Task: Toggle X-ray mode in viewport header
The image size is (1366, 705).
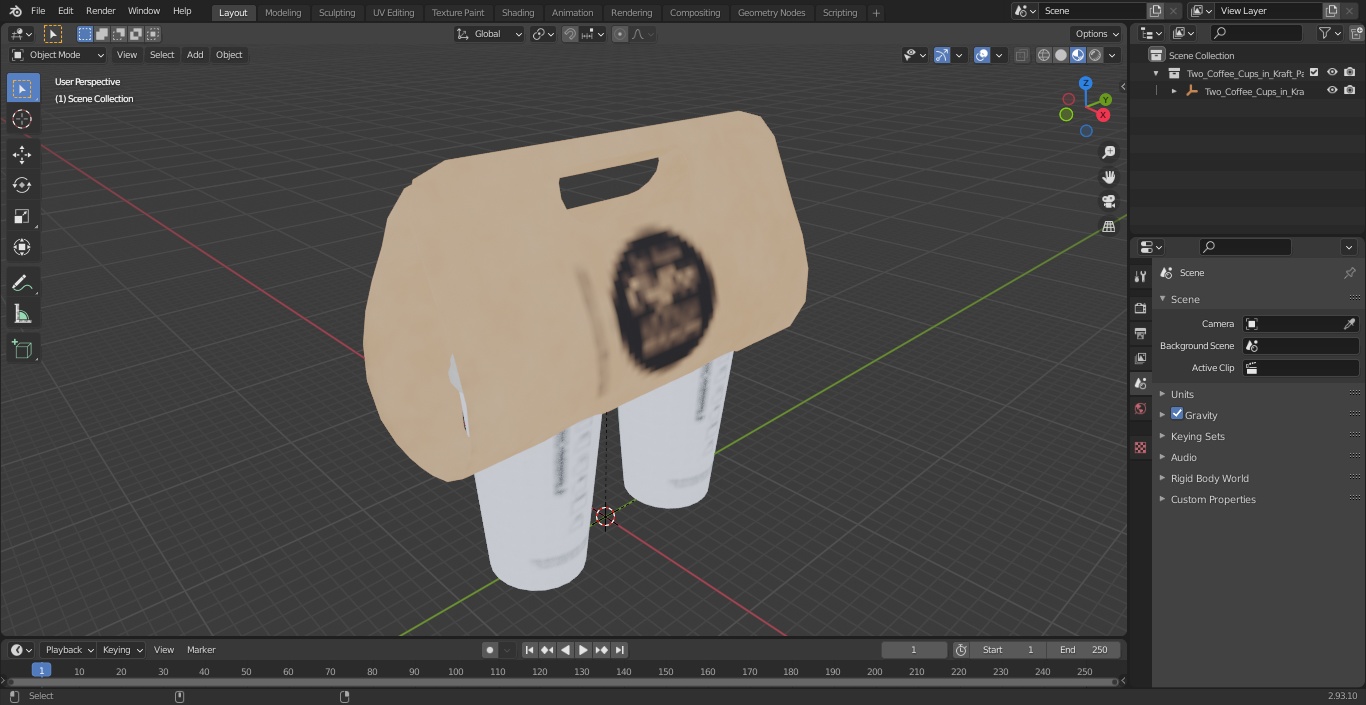Action: click(1021, 55)
